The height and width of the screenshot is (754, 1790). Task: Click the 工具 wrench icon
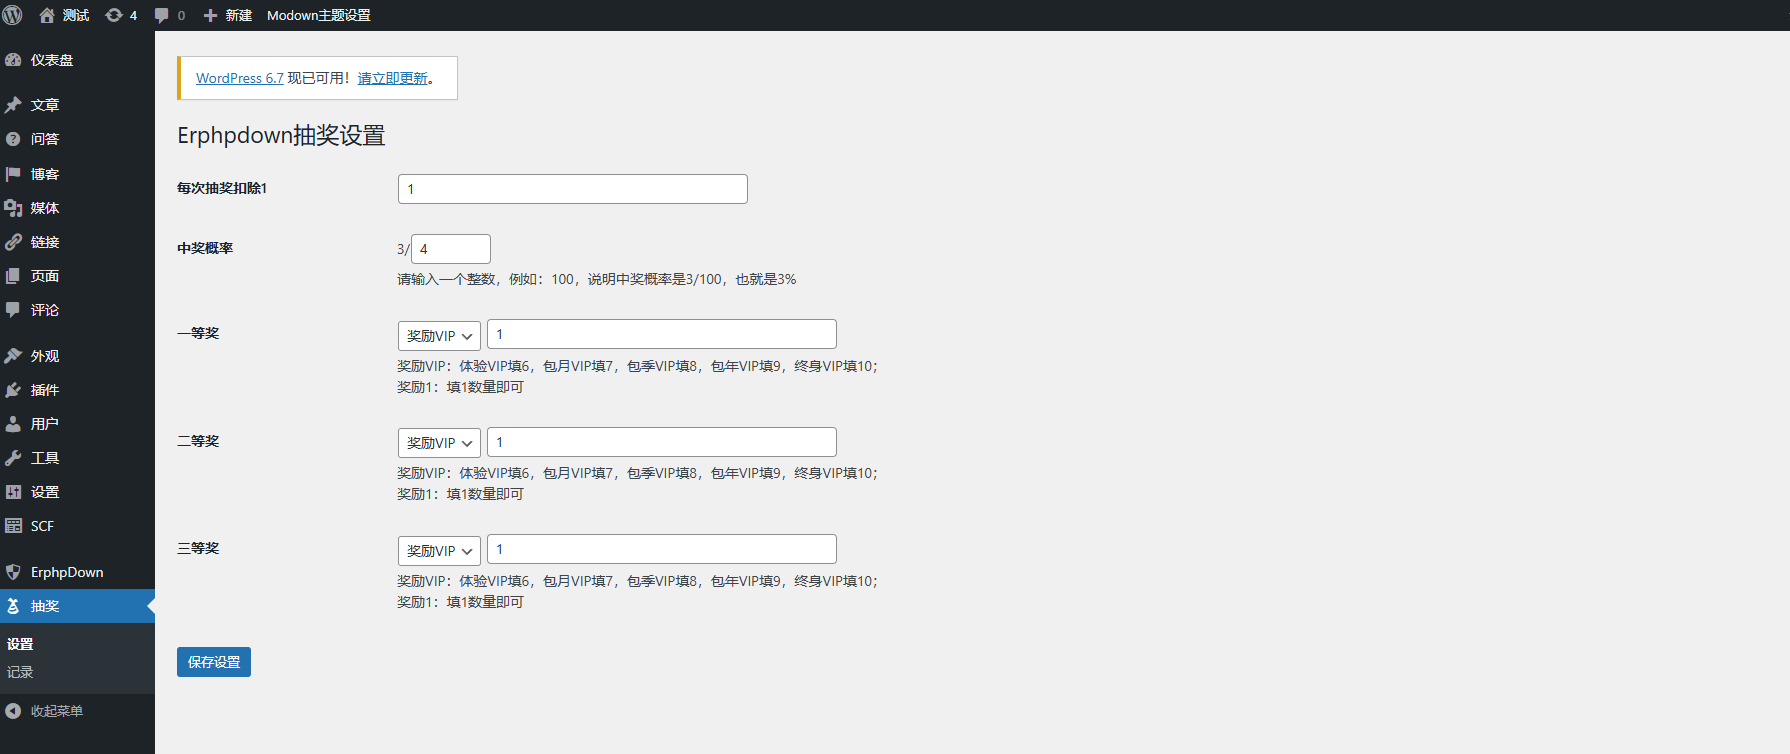tap(13, 458)
